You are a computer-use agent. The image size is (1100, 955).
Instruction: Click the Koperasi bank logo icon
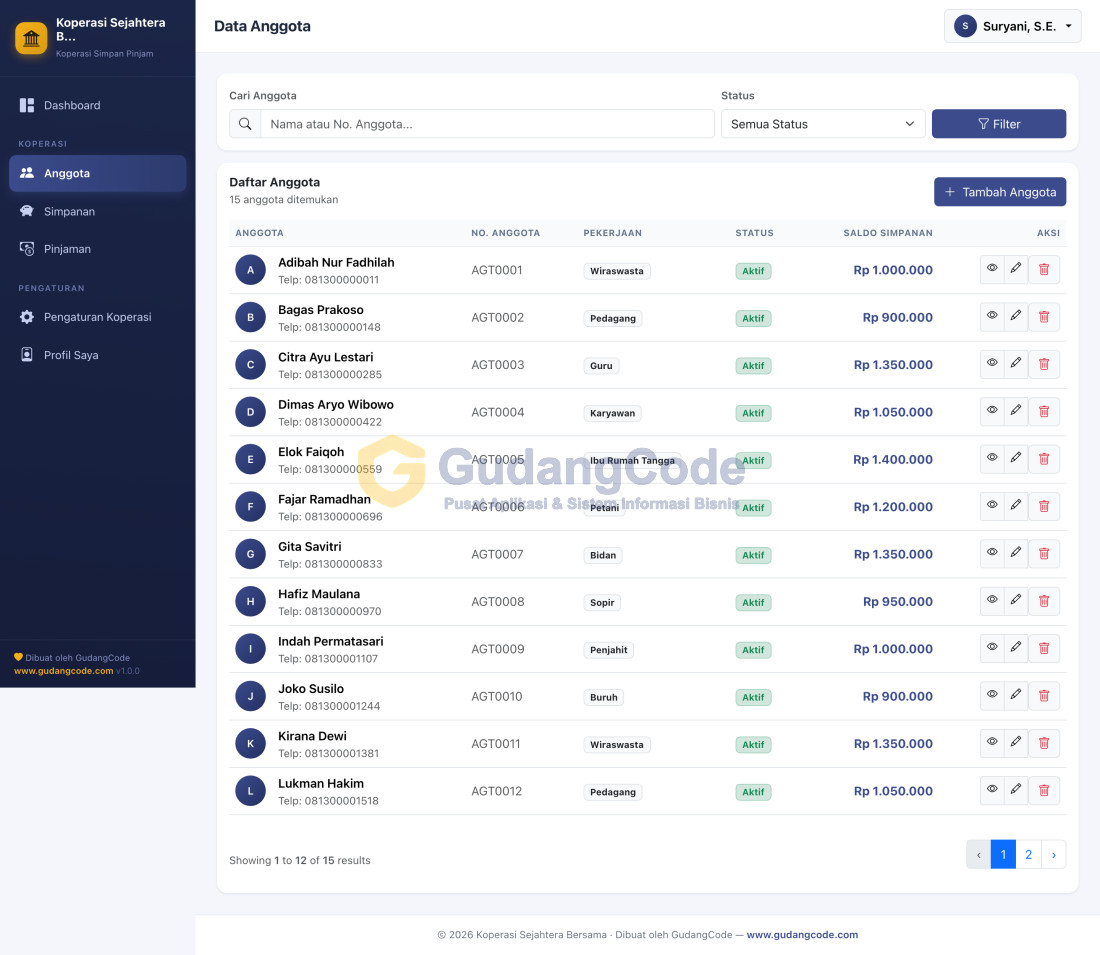[31, 38]
